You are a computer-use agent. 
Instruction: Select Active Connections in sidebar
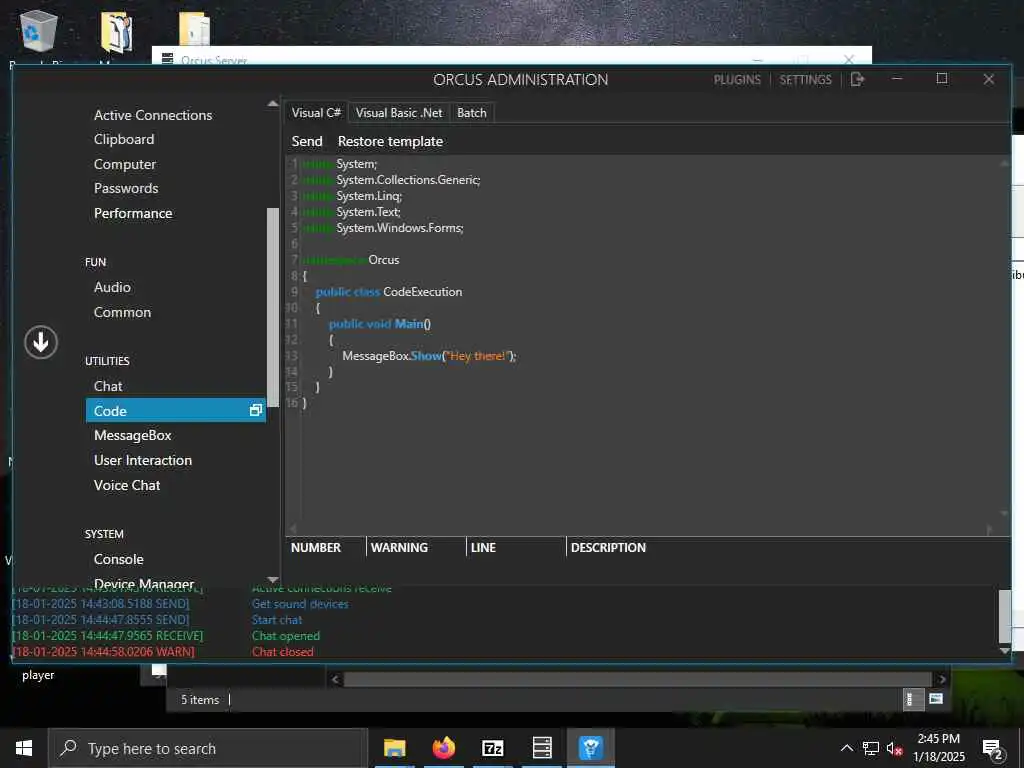point(153,115)
